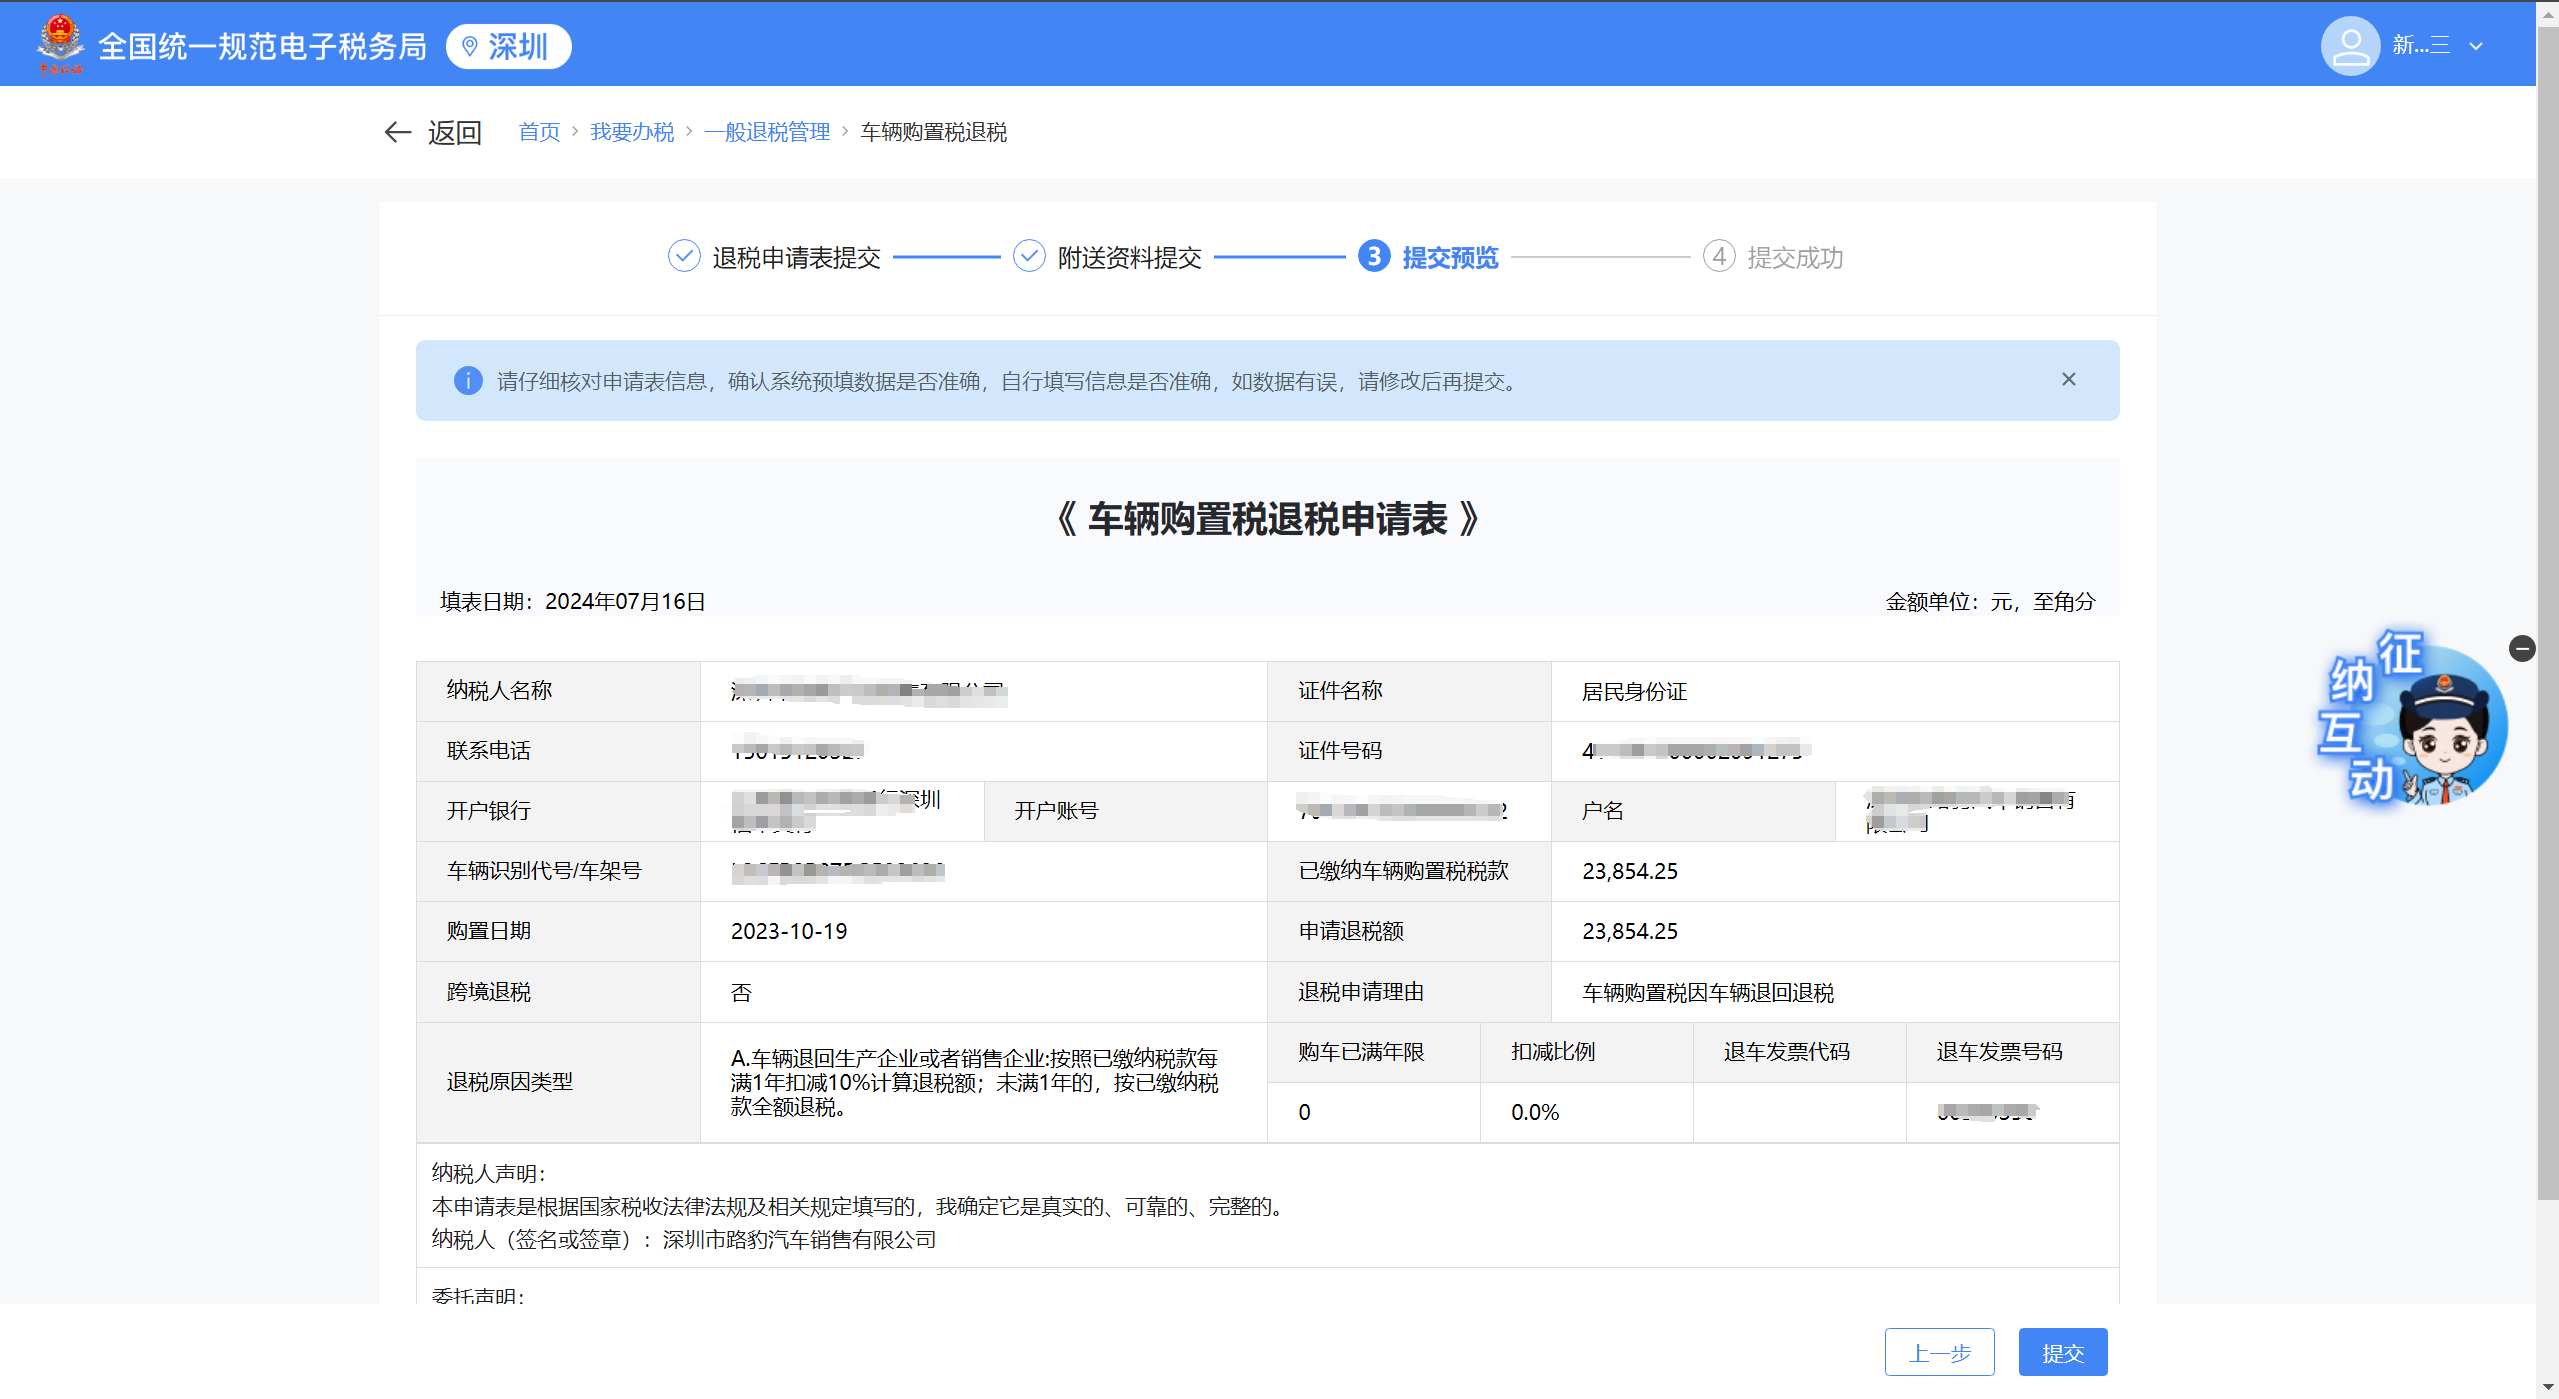Image resolution: width=2559 pixels, height=1399 pixels.
Task: Open 我要办税 breadcrumb link
Action: tap(632, 132)
